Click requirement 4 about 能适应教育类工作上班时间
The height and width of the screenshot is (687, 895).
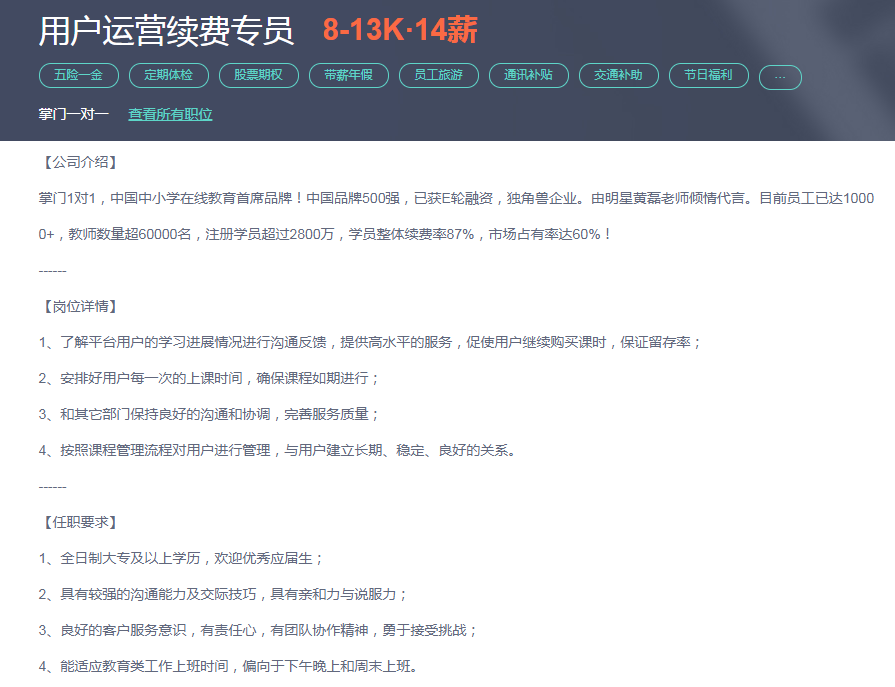tap(228, 666)
